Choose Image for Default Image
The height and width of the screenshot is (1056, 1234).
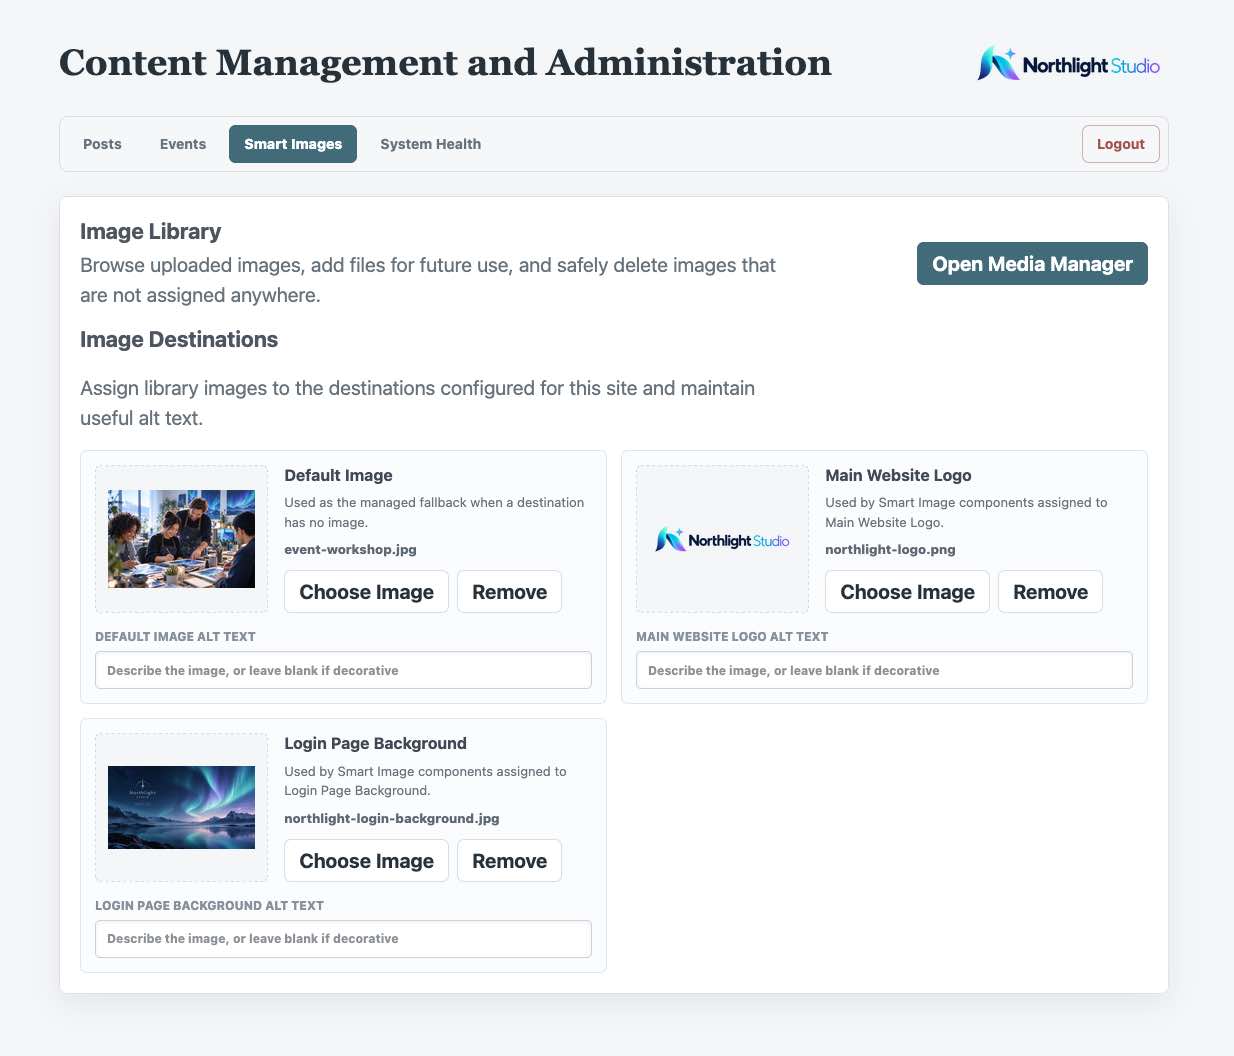click(x=366, y=592)
